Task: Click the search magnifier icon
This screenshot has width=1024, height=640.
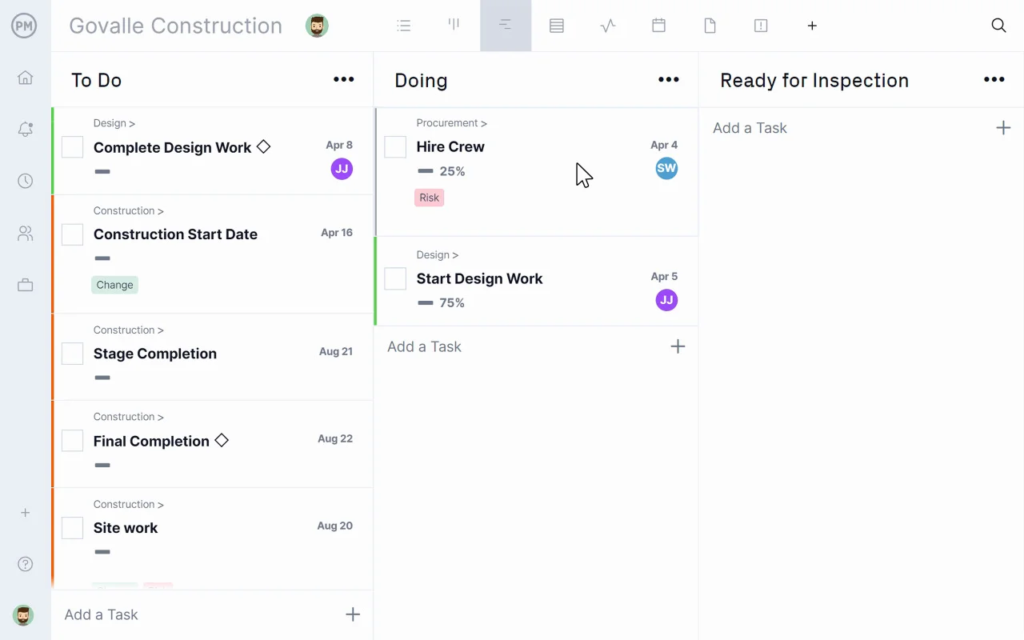Action: (999, 25)
